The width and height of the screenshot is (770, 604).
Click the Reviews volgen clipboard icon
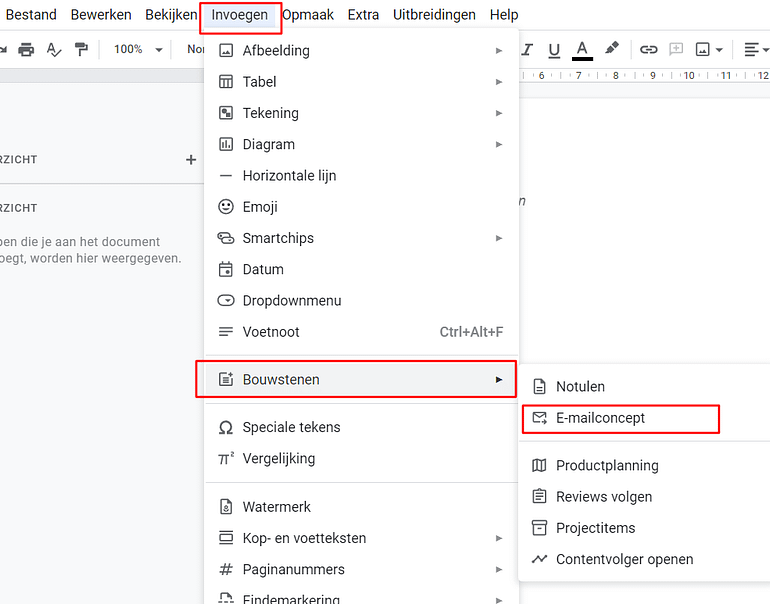click(x=539, y=496)
